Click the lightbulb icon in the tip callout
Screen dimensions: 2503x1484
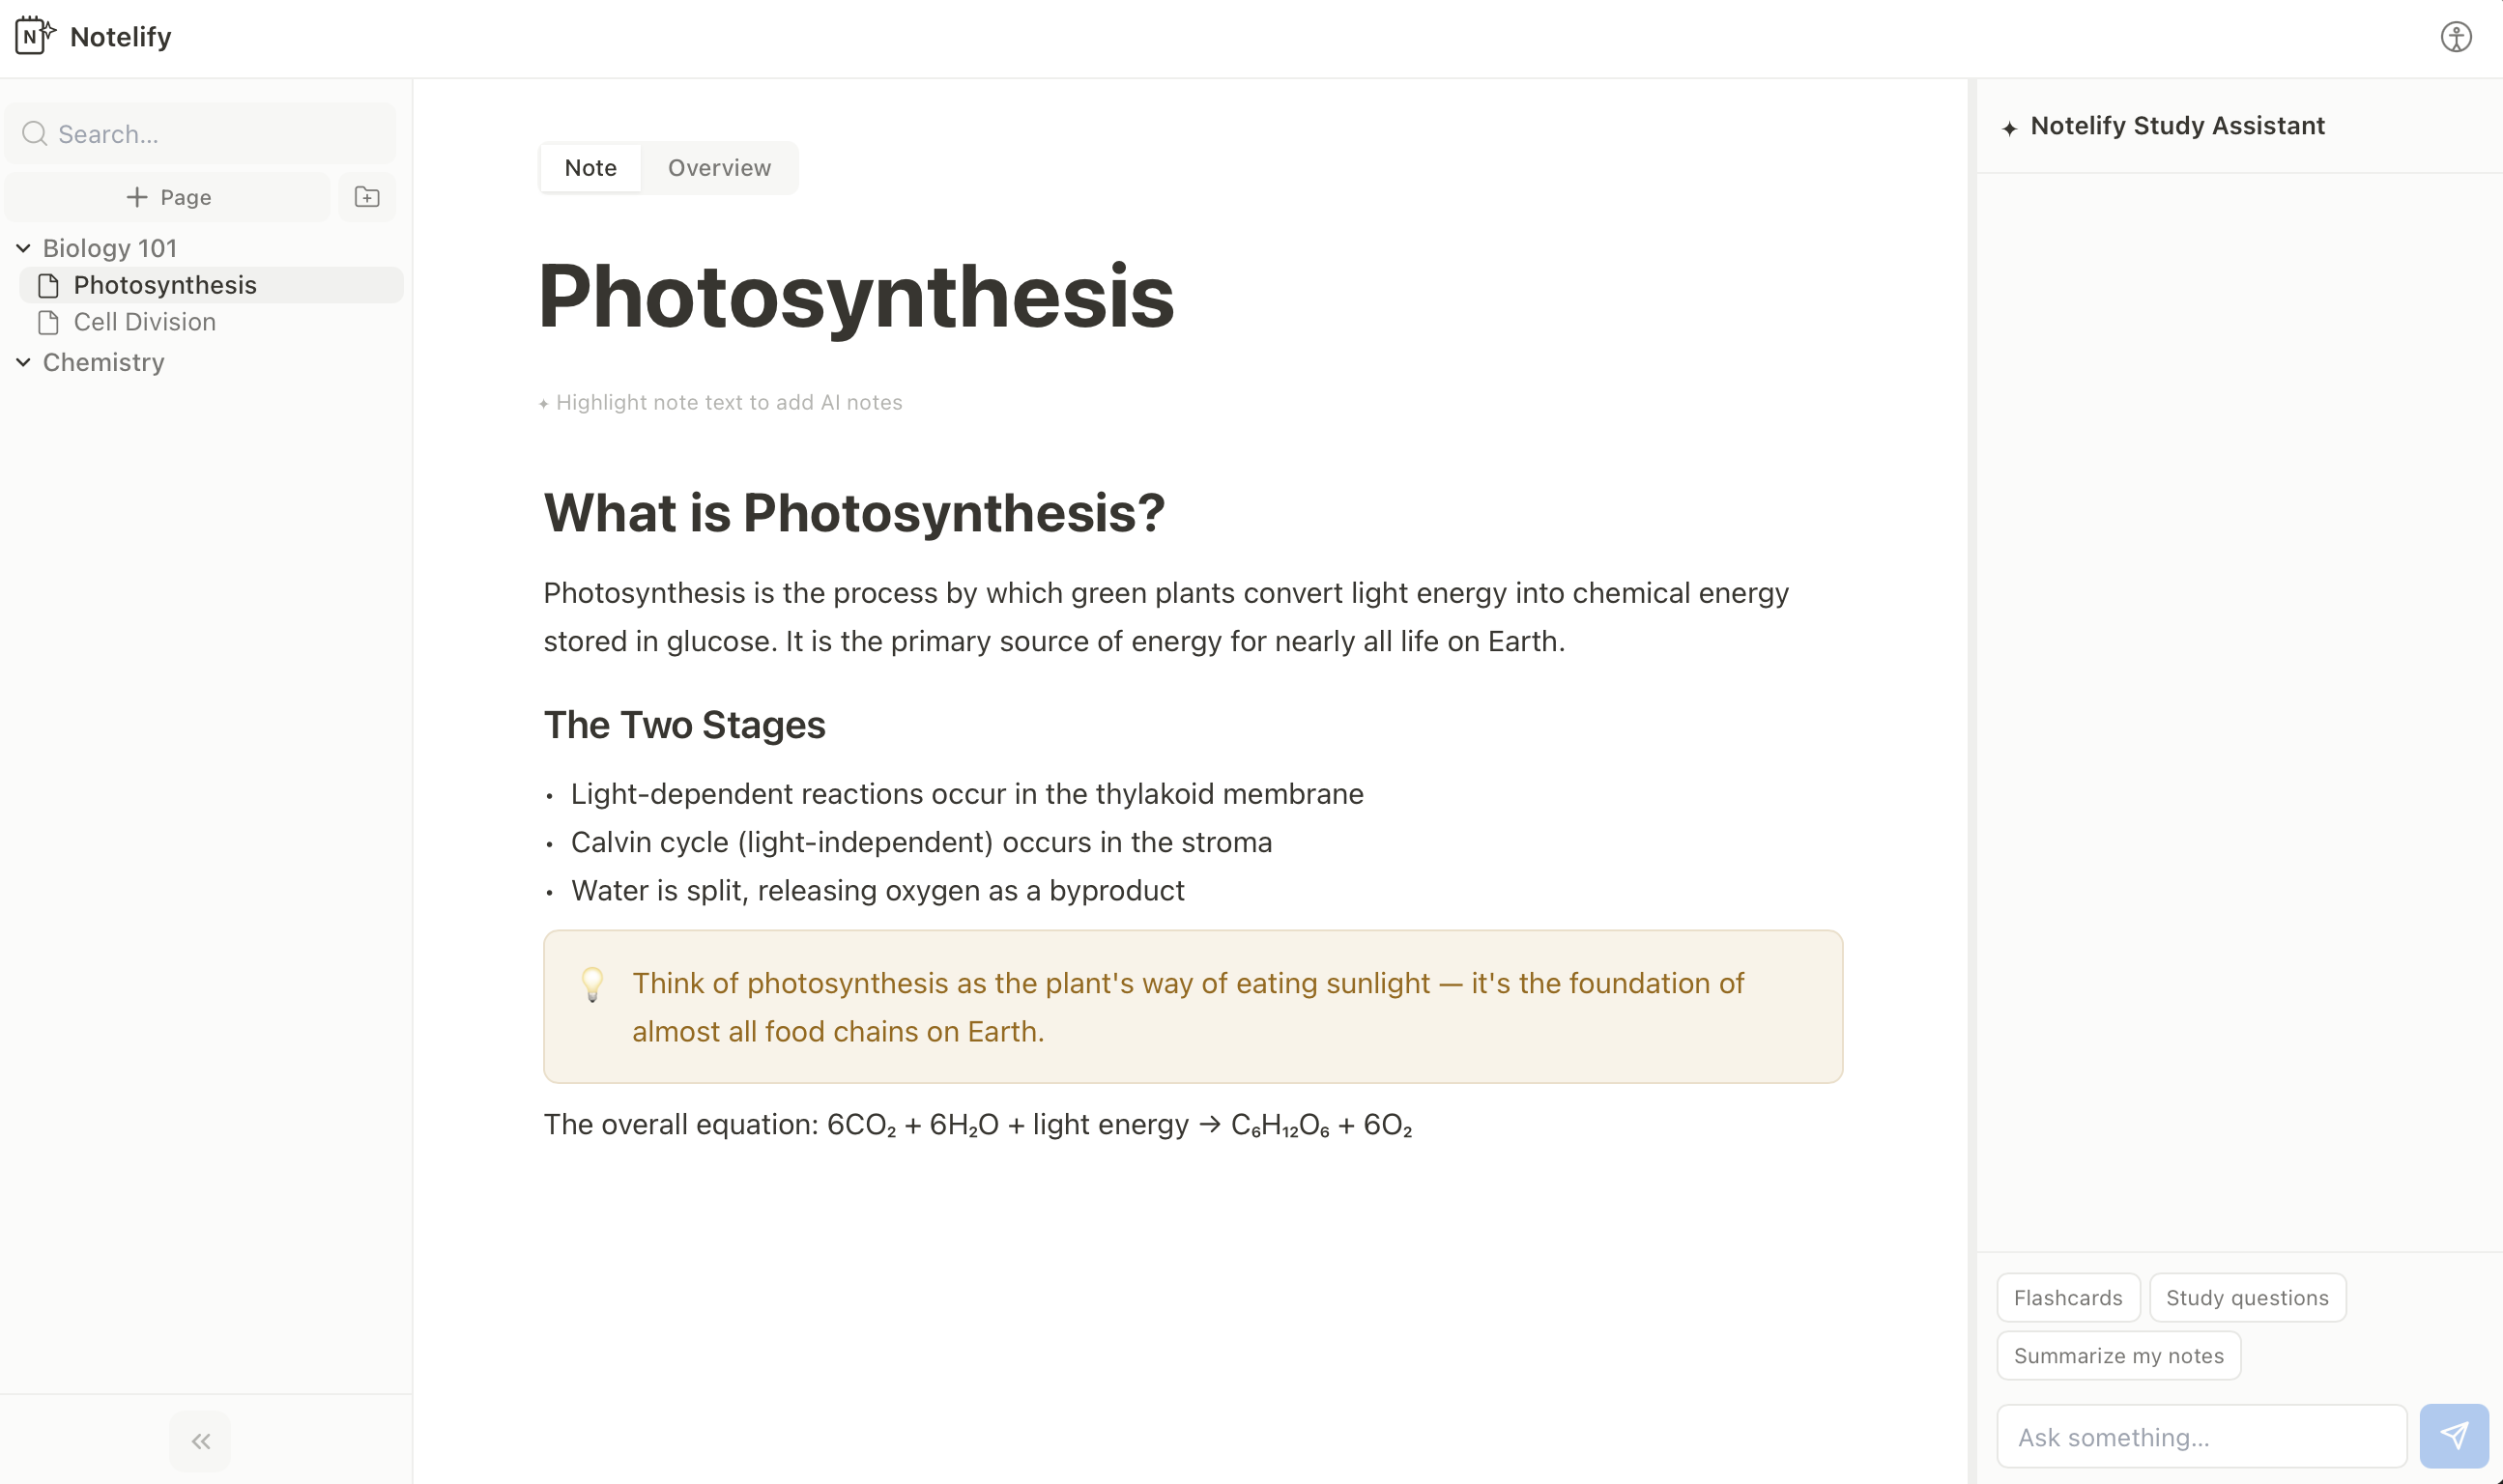point(594,983)
